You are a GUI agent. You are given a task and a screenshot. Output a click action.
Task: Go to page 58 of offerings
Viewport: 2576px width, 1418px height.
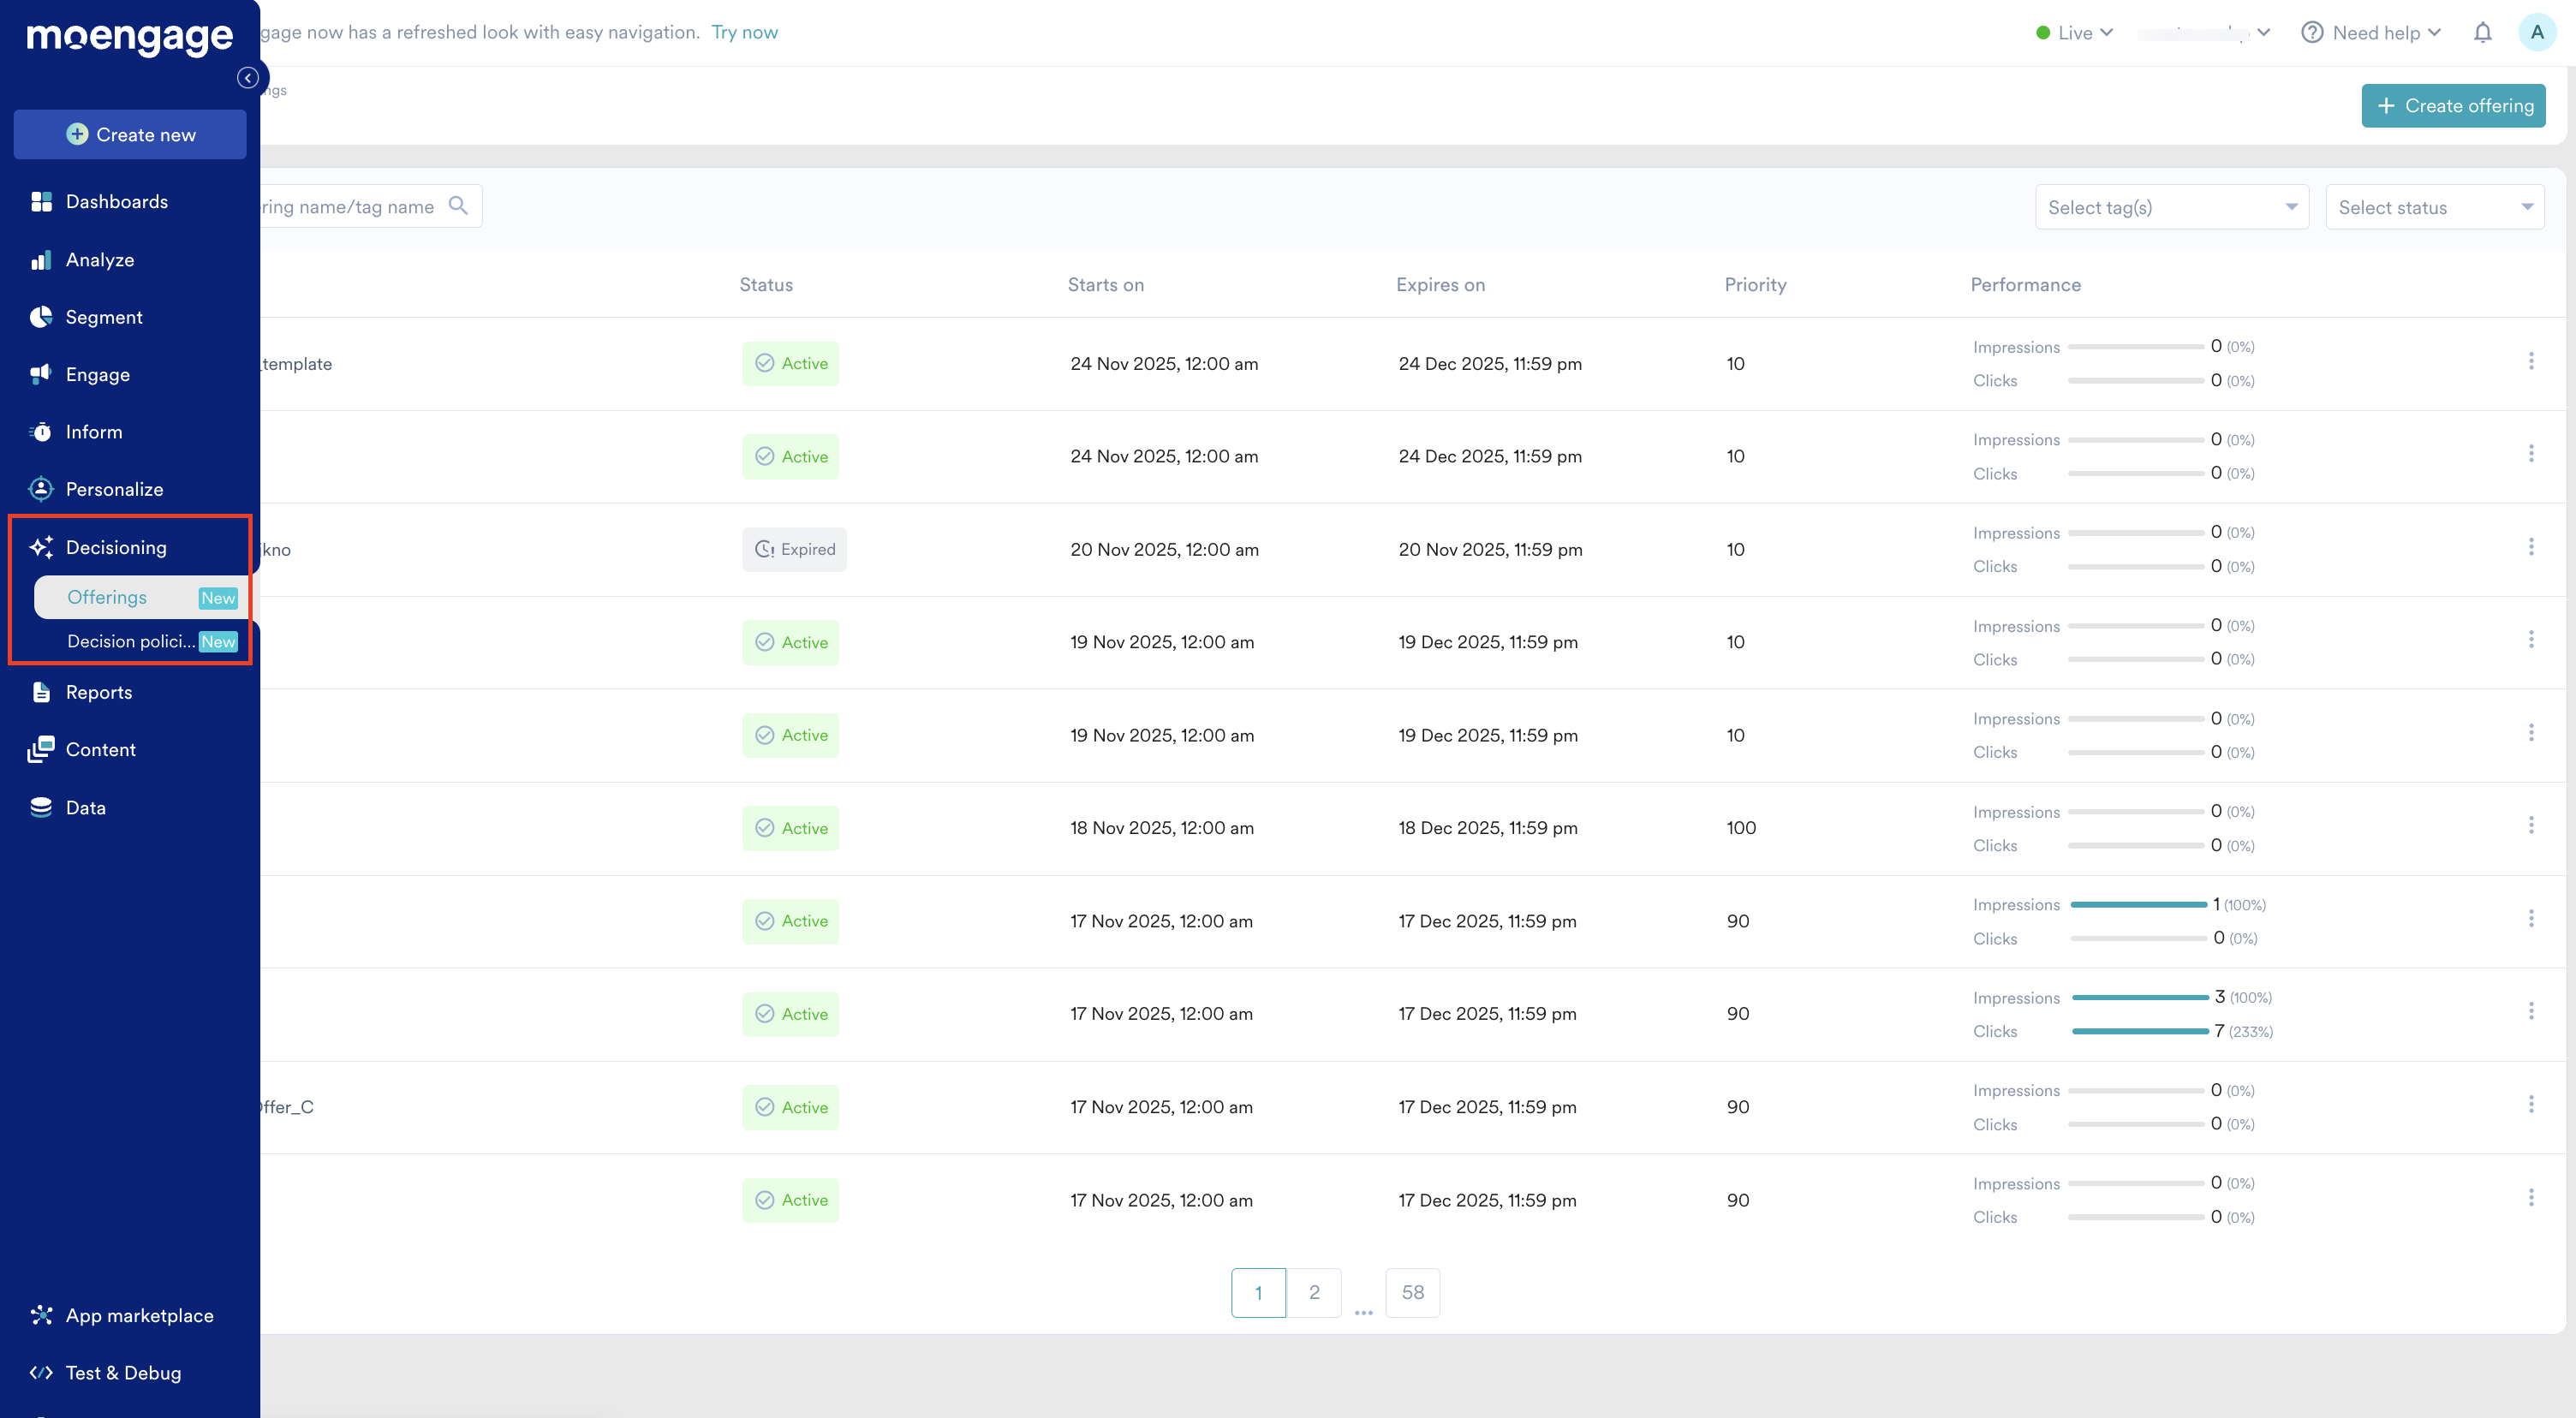click(x=1412, y=1293)
